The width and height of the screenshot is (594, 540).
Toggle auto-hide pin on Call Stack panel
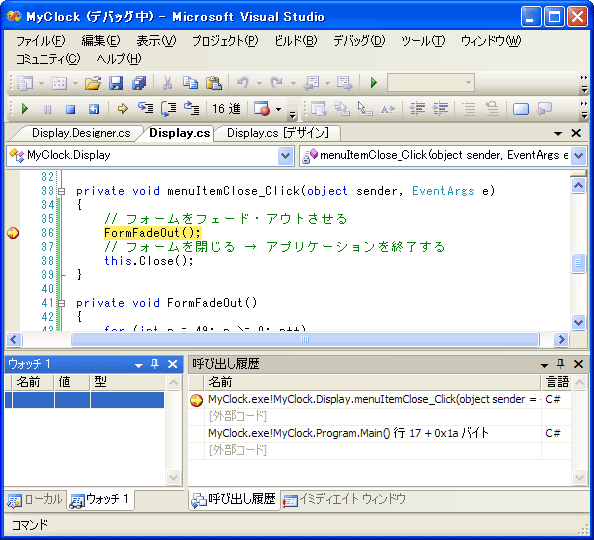(x=561, y=364)
